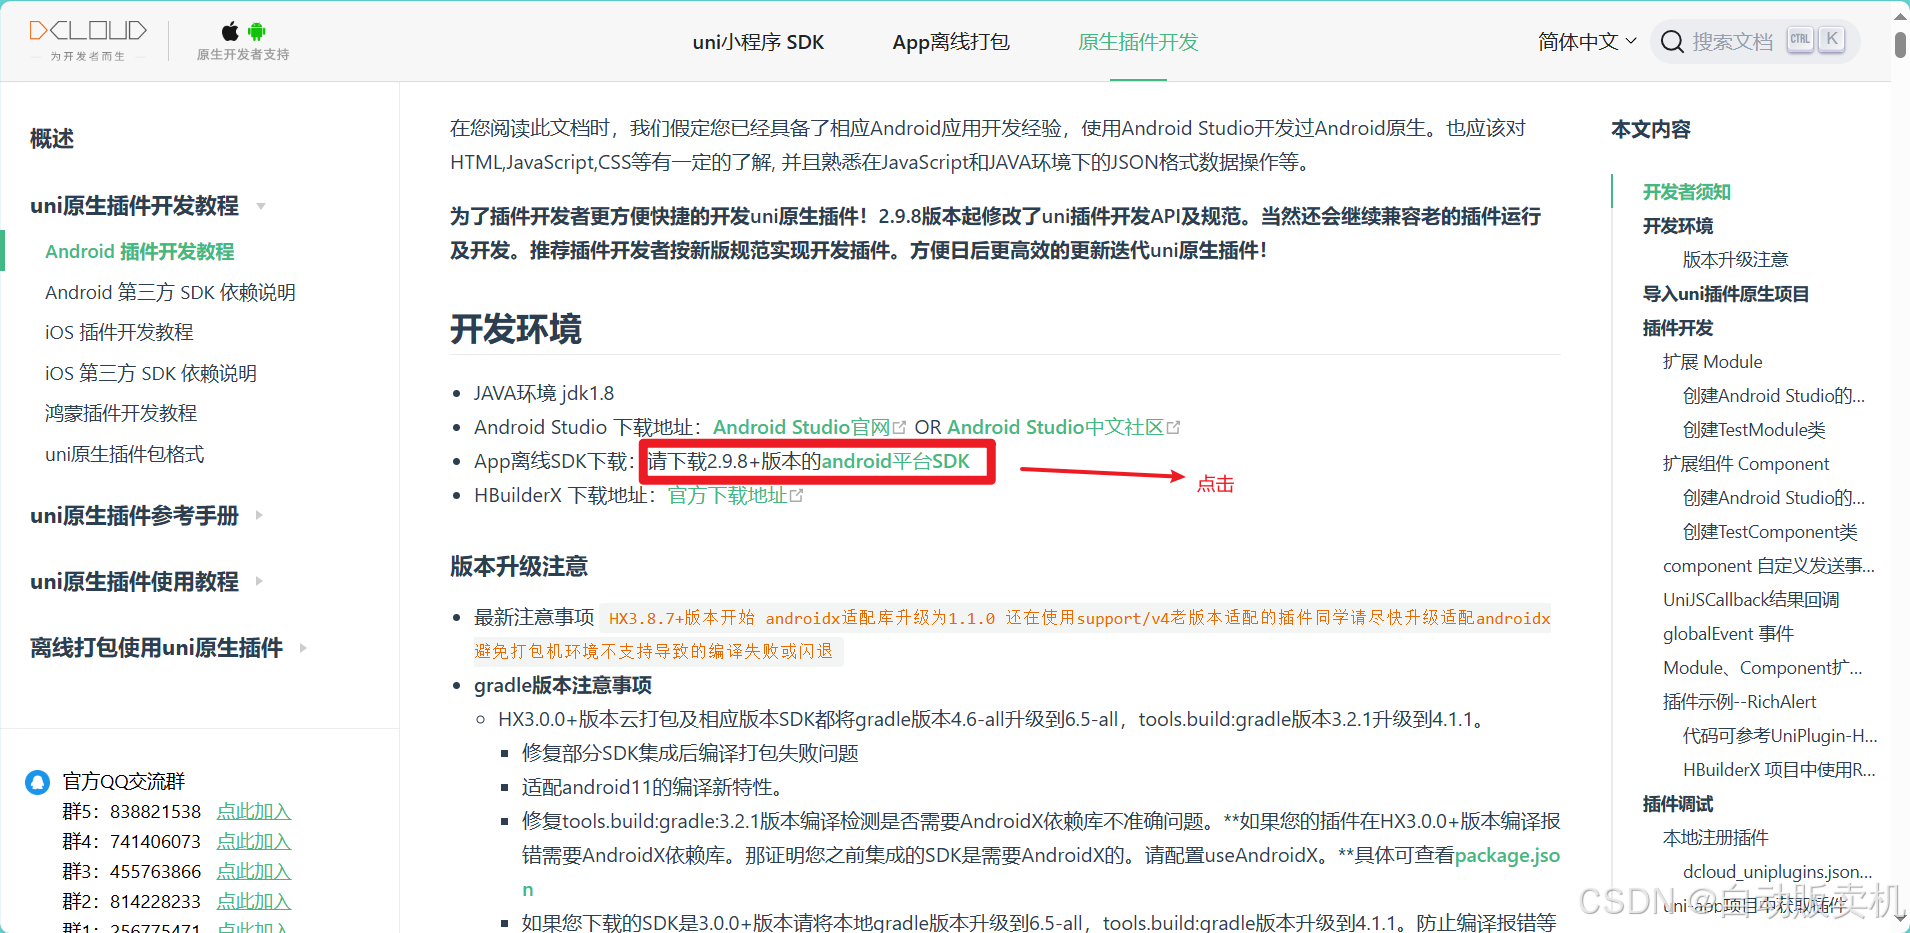Jump to HBuilderX 项目中使用R... outline entry
The width and height of the screenshot is (1910, 933).
pyautogui.click(x=1779, y=770)
